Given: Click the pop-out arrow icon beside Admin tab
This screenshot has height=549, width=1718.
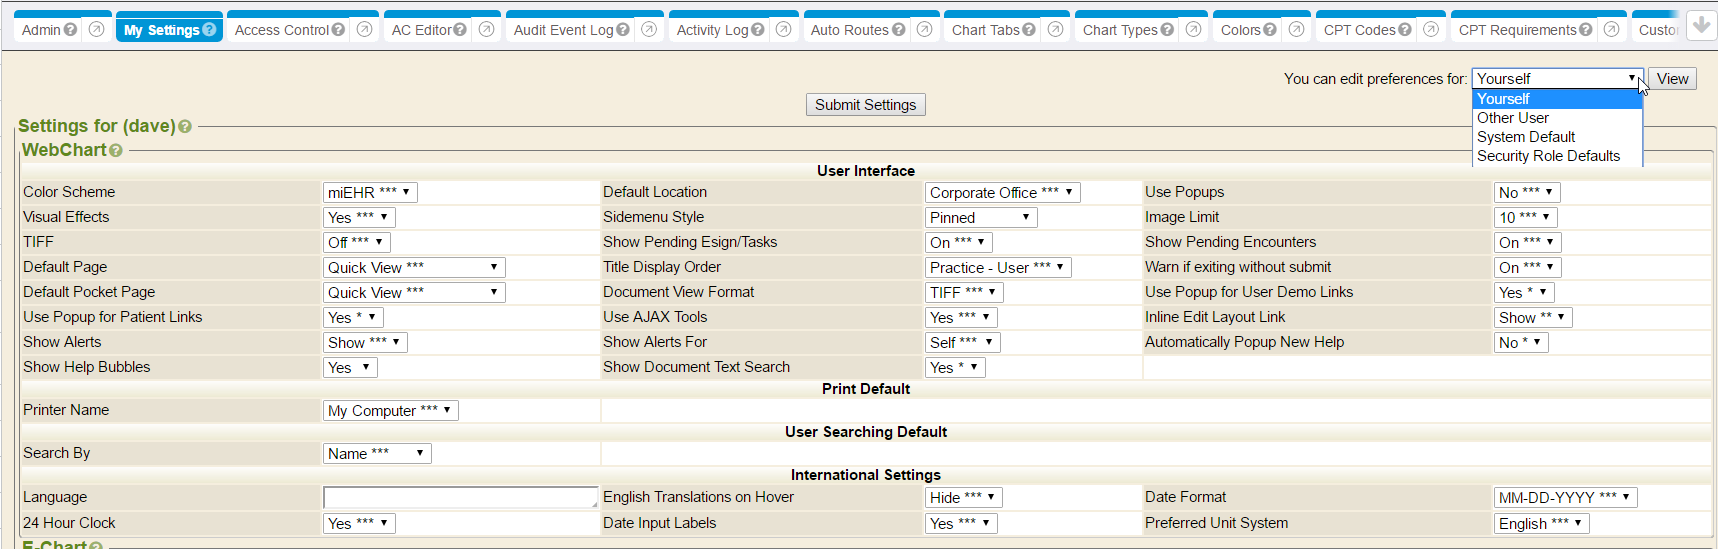Looking at the screenshot, I should coord(96,30).
